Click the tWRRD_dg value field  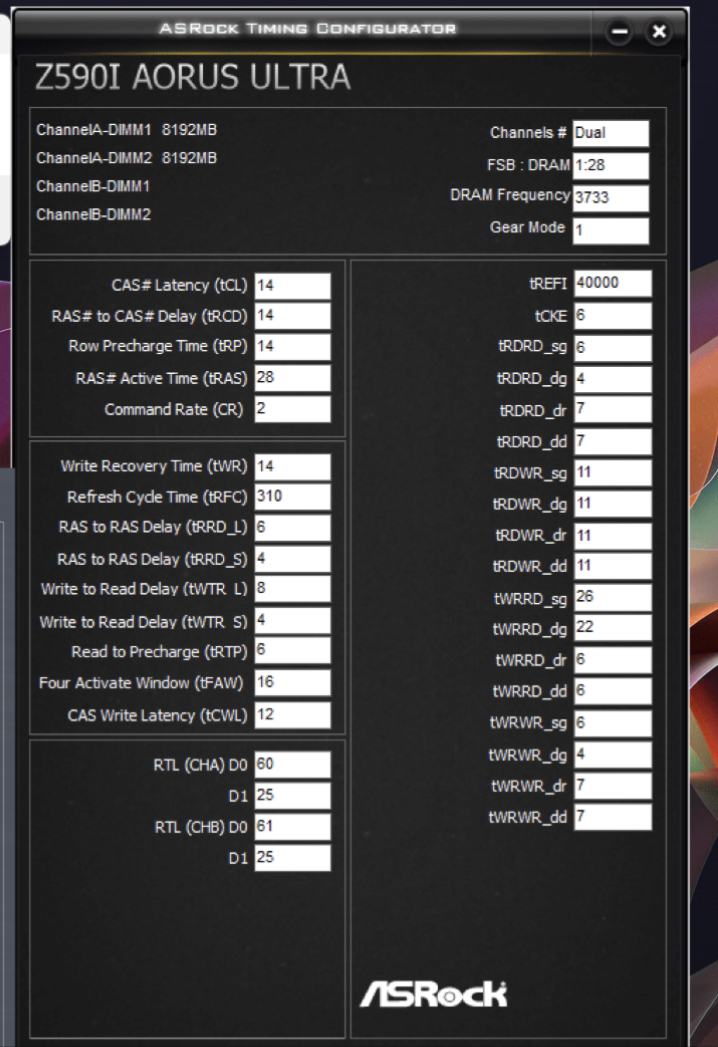click(x=613, y=628)
